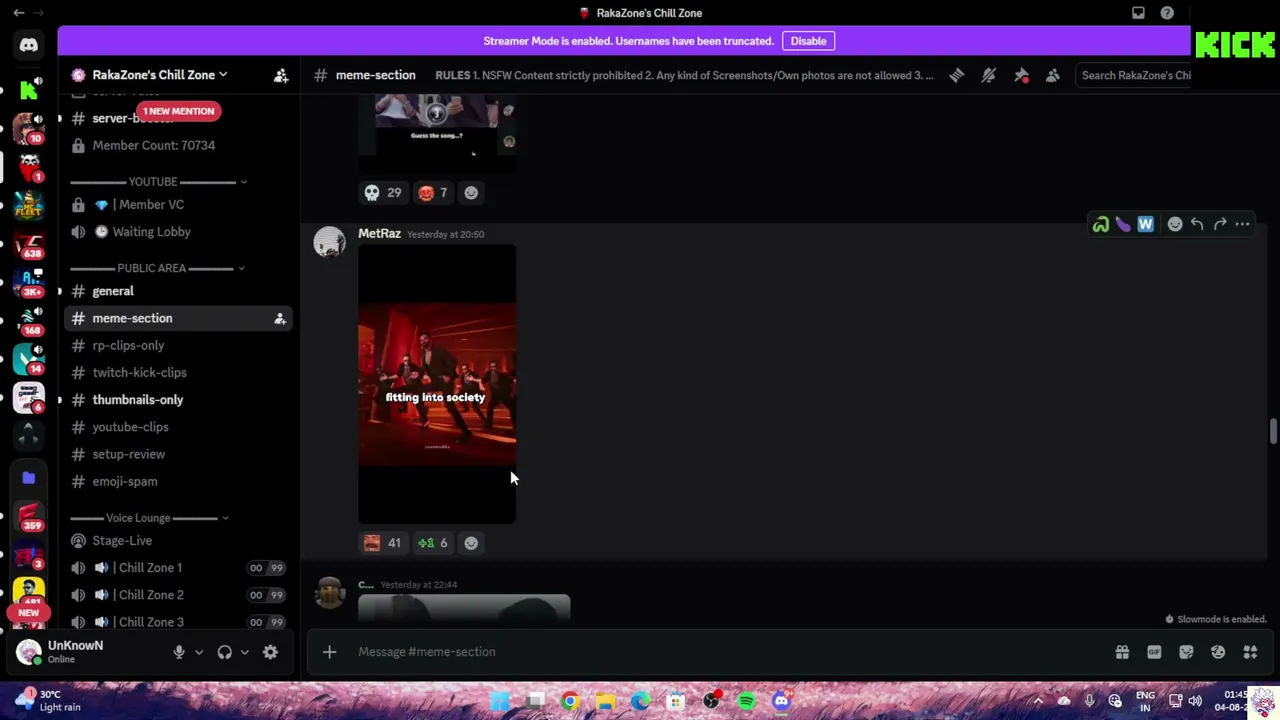Toggle deafen headphones in user panel

(x=225, y=652)
